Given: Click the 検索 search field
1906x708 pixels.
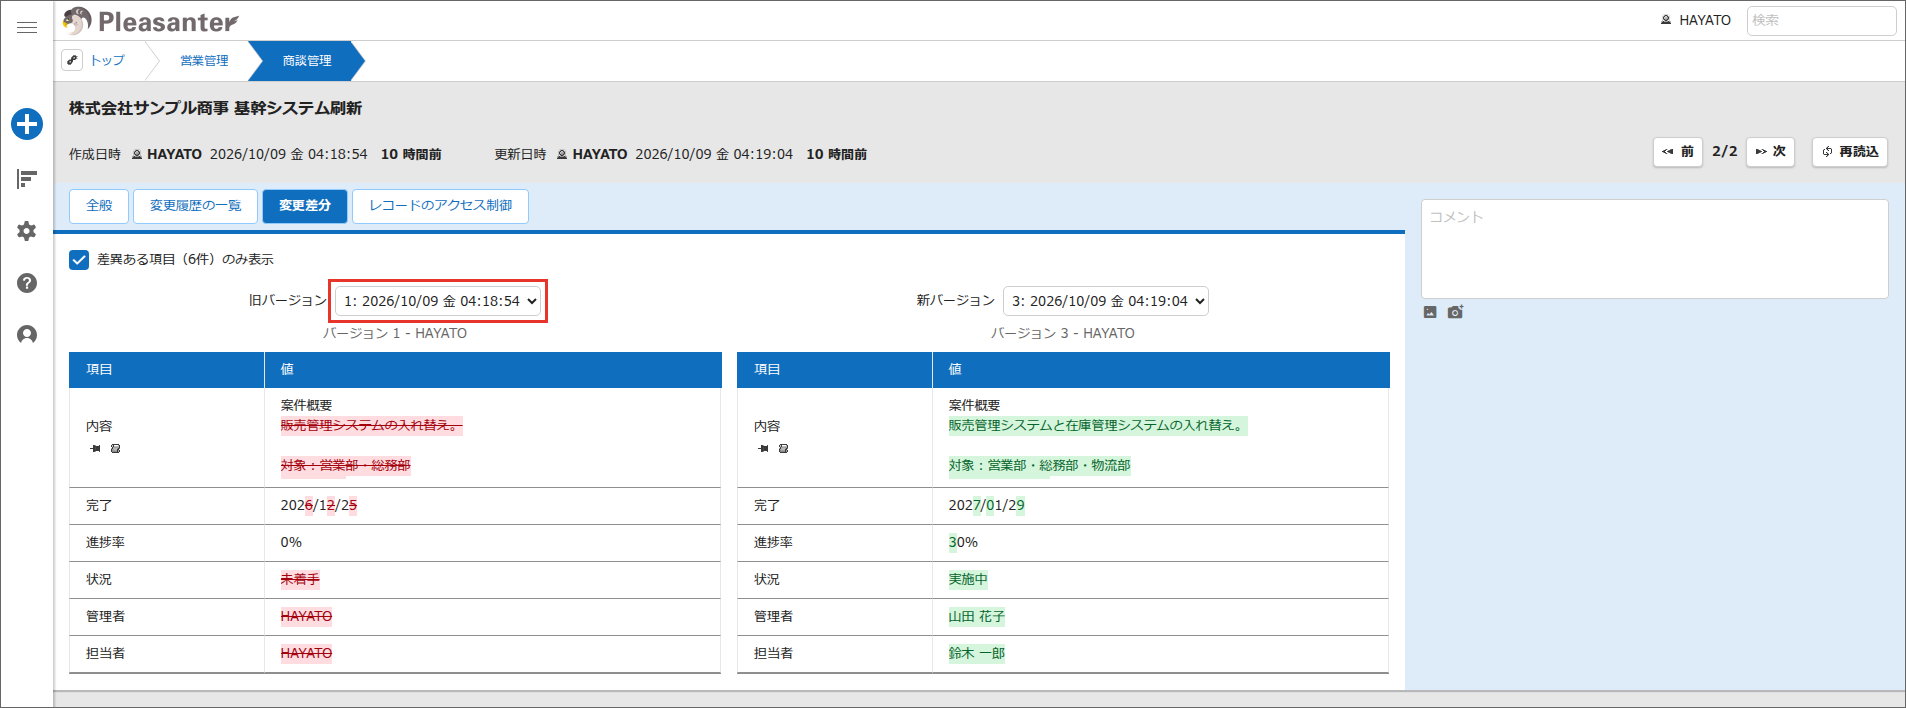Looking at the screenshot, I should (1821, 20).
